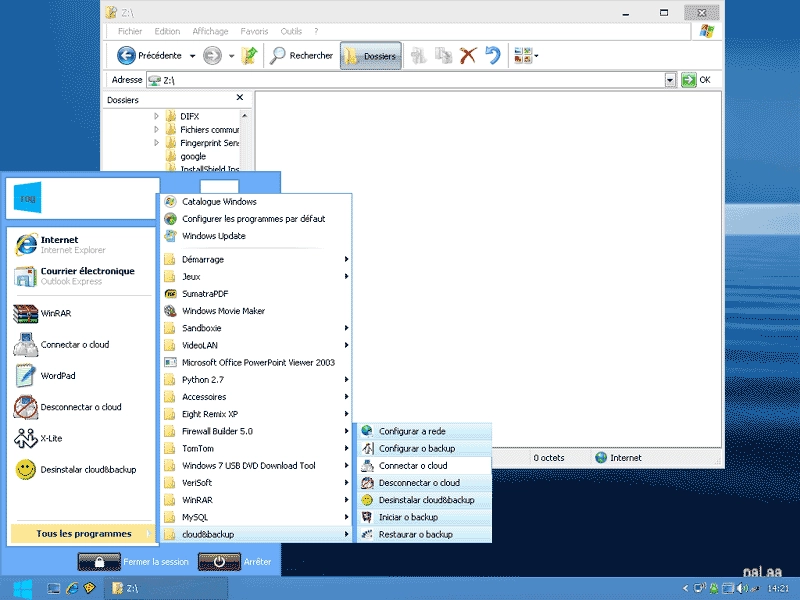Open the Affichage menu

coord(210,31)
